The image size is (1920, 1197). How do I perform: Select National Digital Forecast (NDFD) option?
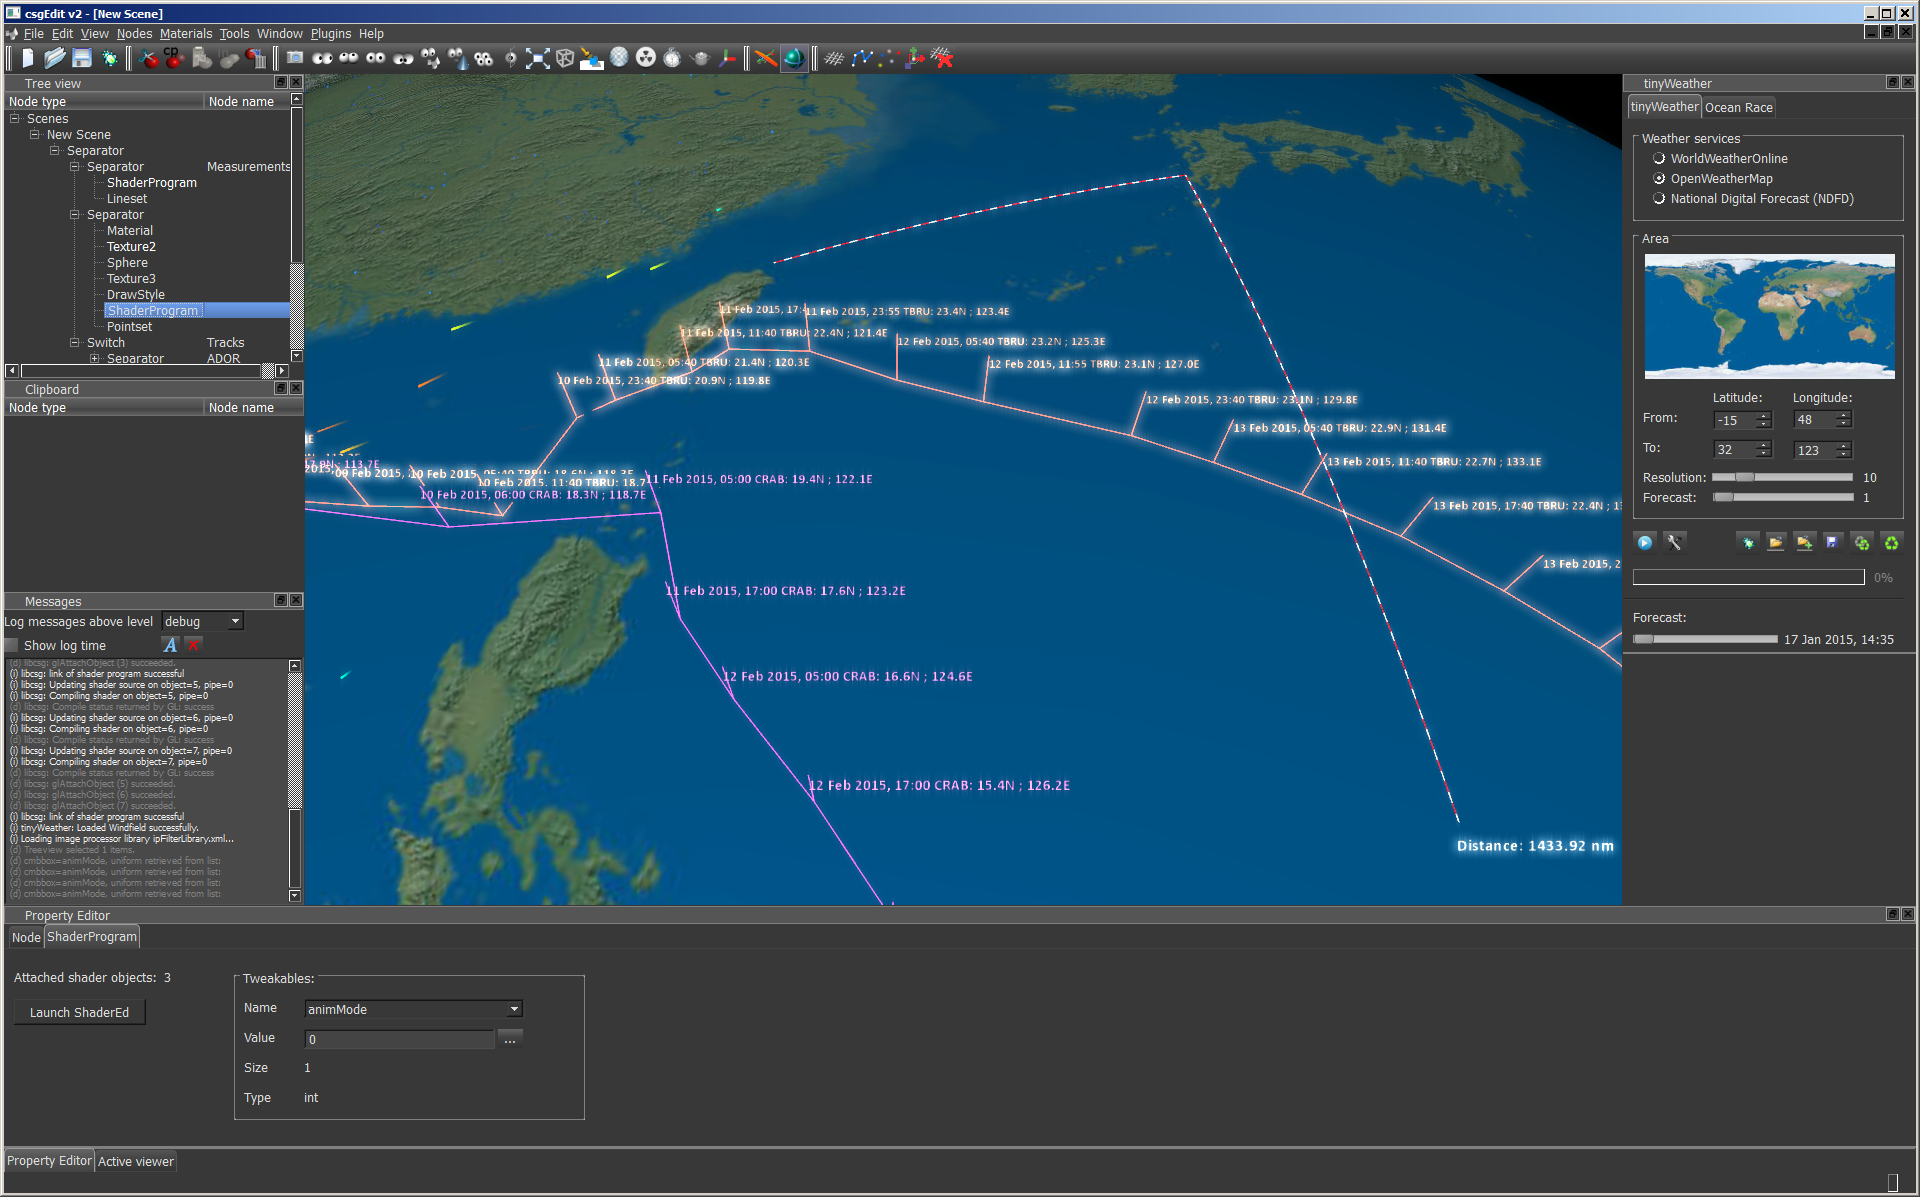pyautogui.click(x=1660, y=199)
